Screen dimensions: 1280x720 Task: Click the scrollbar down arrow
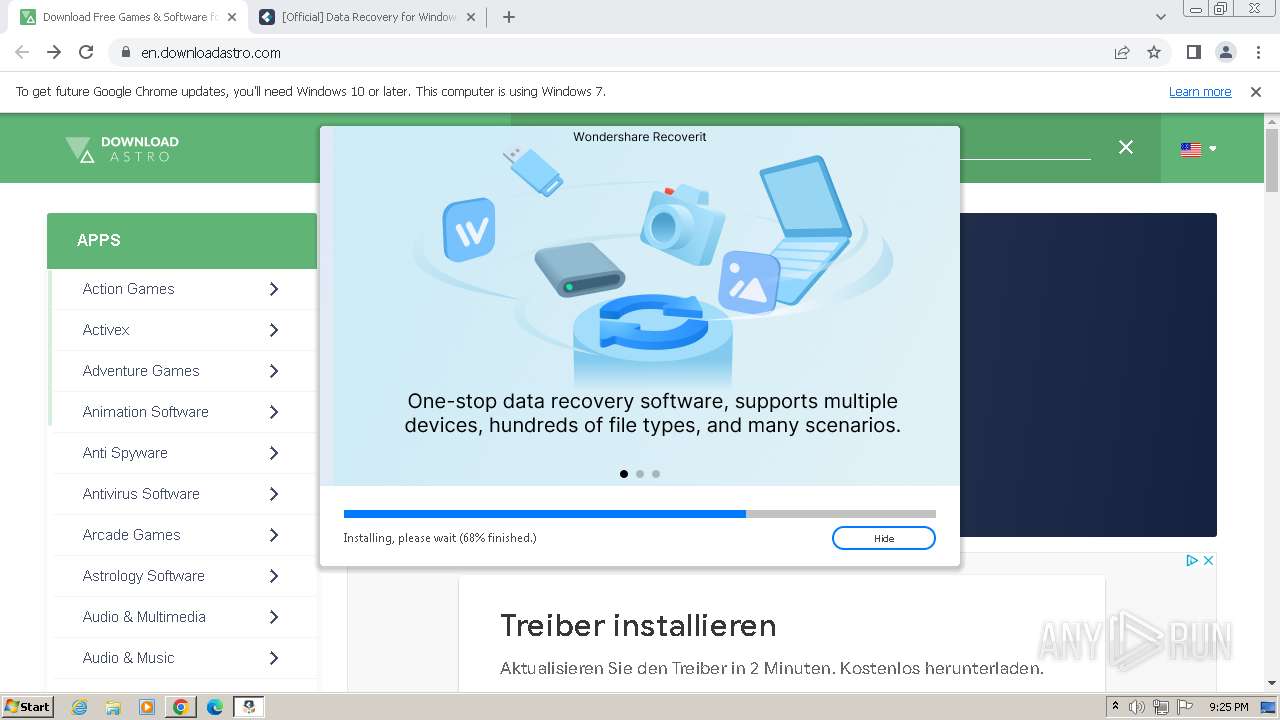(x=1272, y=683)
